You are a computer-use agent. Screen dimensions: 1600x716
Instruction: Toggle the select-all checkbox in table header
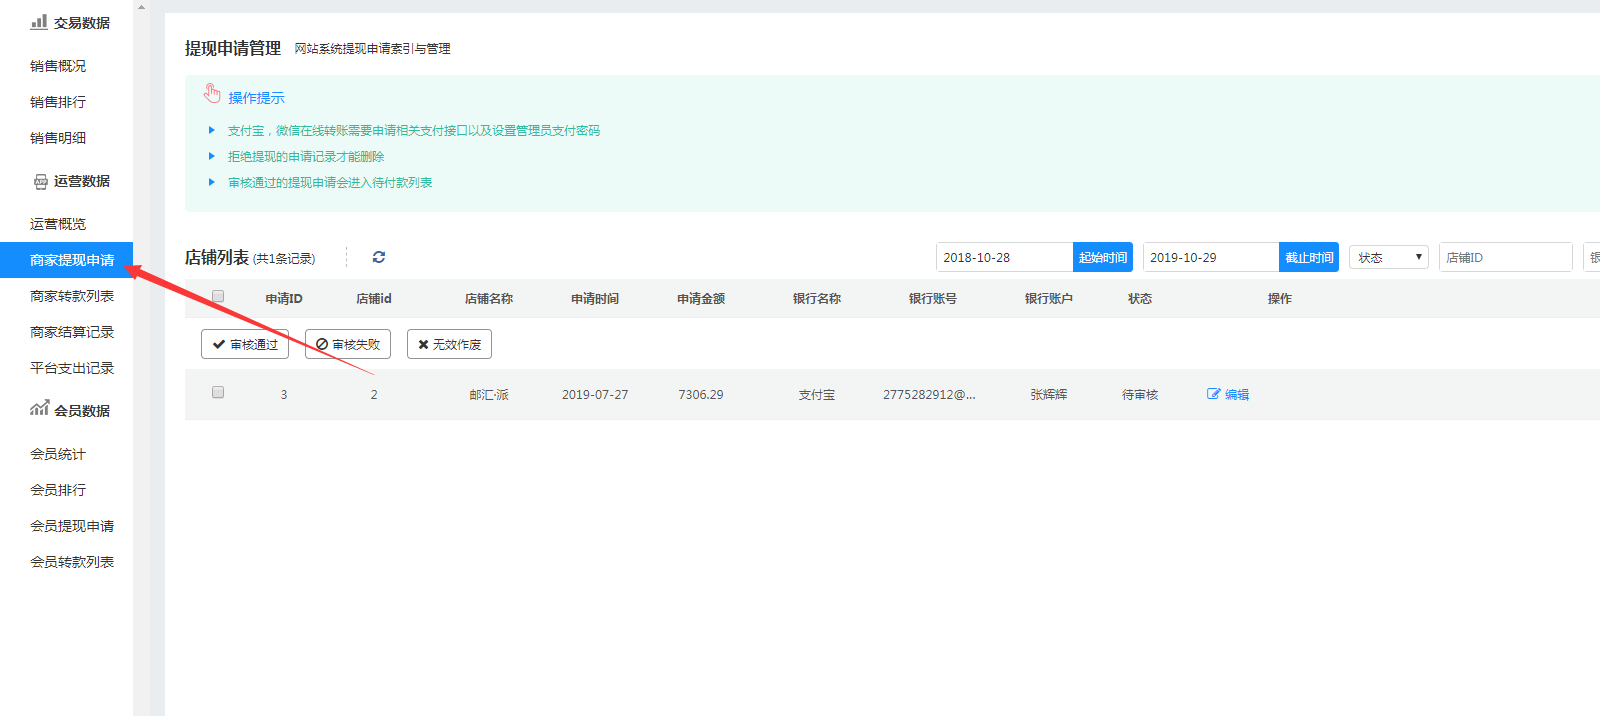pyautogui.click(x=218, y=296)
